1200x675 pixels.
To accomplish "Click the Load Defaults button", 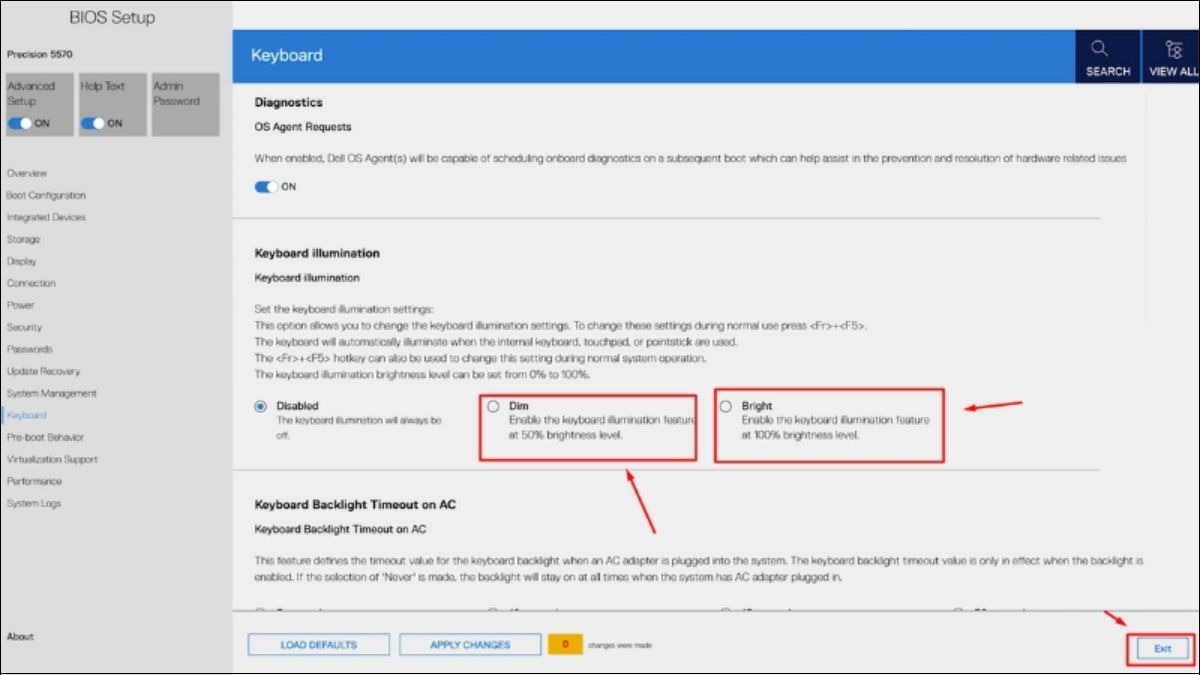I will point(318,645).
